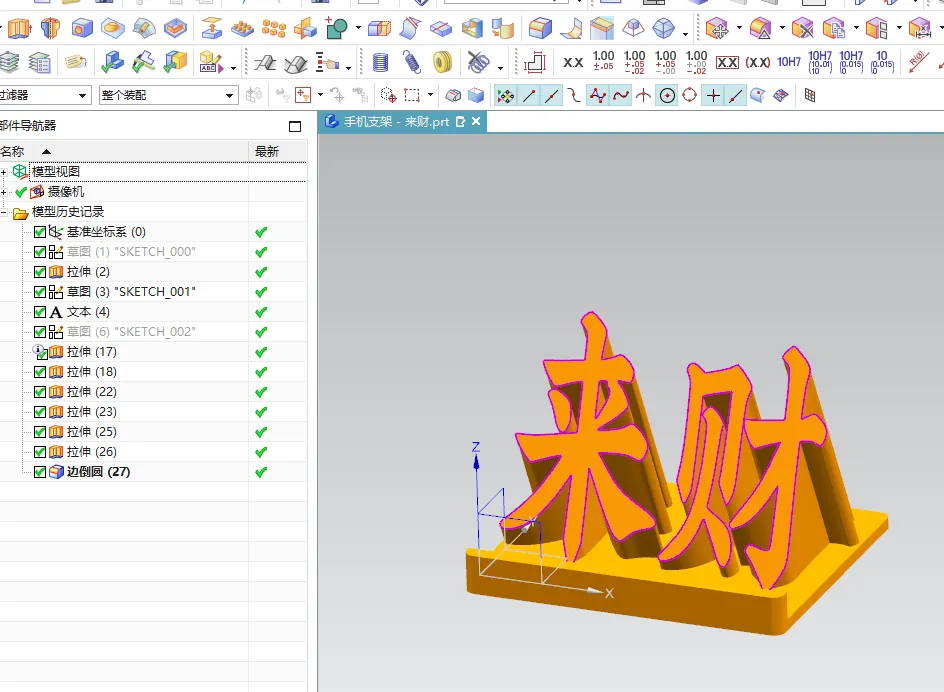944x692 pixels.
Task: Toggle Mid Point snapping
Action: point(551,95)
